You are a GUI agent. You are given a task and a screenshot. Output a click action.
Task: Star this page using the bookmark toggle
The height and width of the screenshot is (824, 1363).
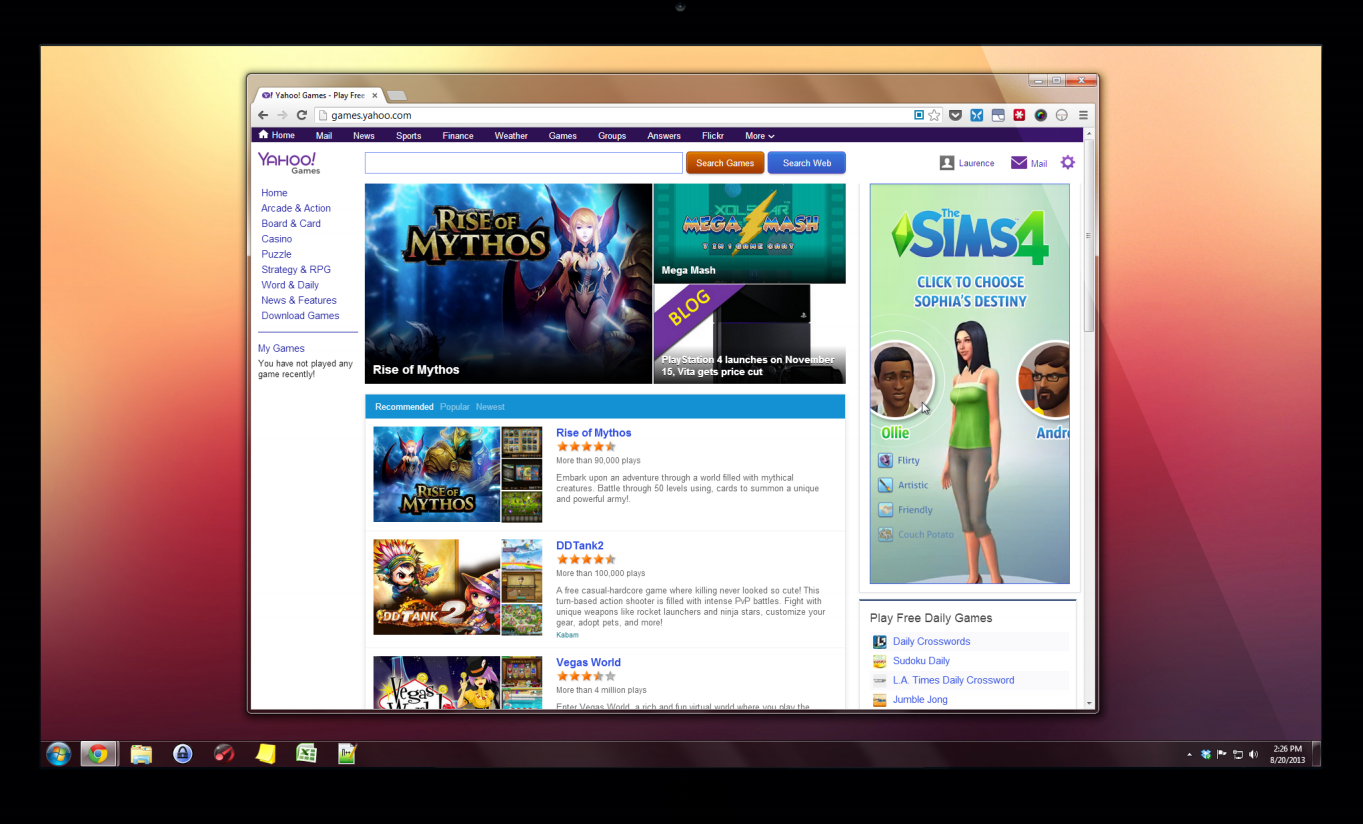tap(934, 115)
